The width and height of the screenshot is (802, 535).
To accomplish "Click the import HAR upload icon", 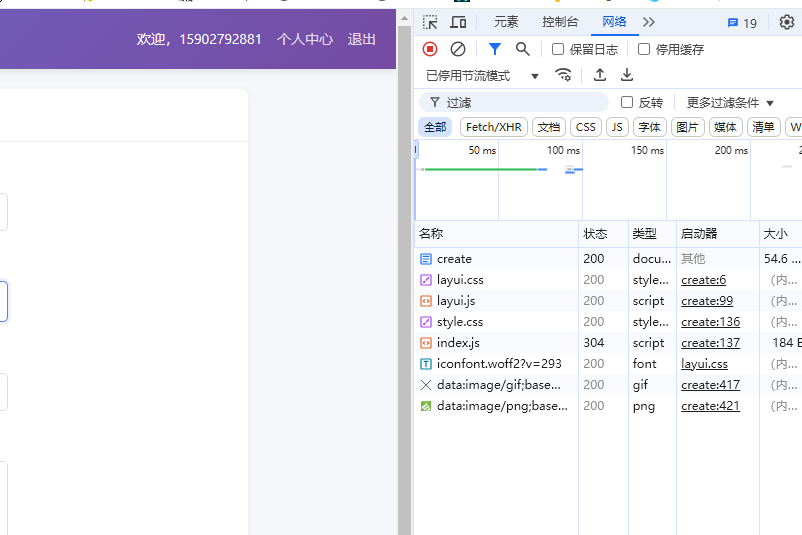I will pos(600,75).
